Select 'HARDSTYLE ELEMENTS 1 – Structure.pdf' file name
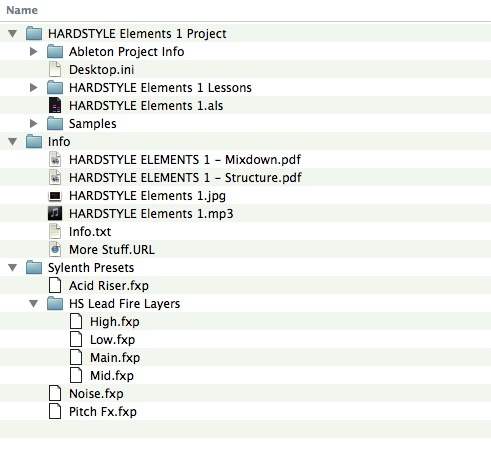 click(x=185, y=178)
